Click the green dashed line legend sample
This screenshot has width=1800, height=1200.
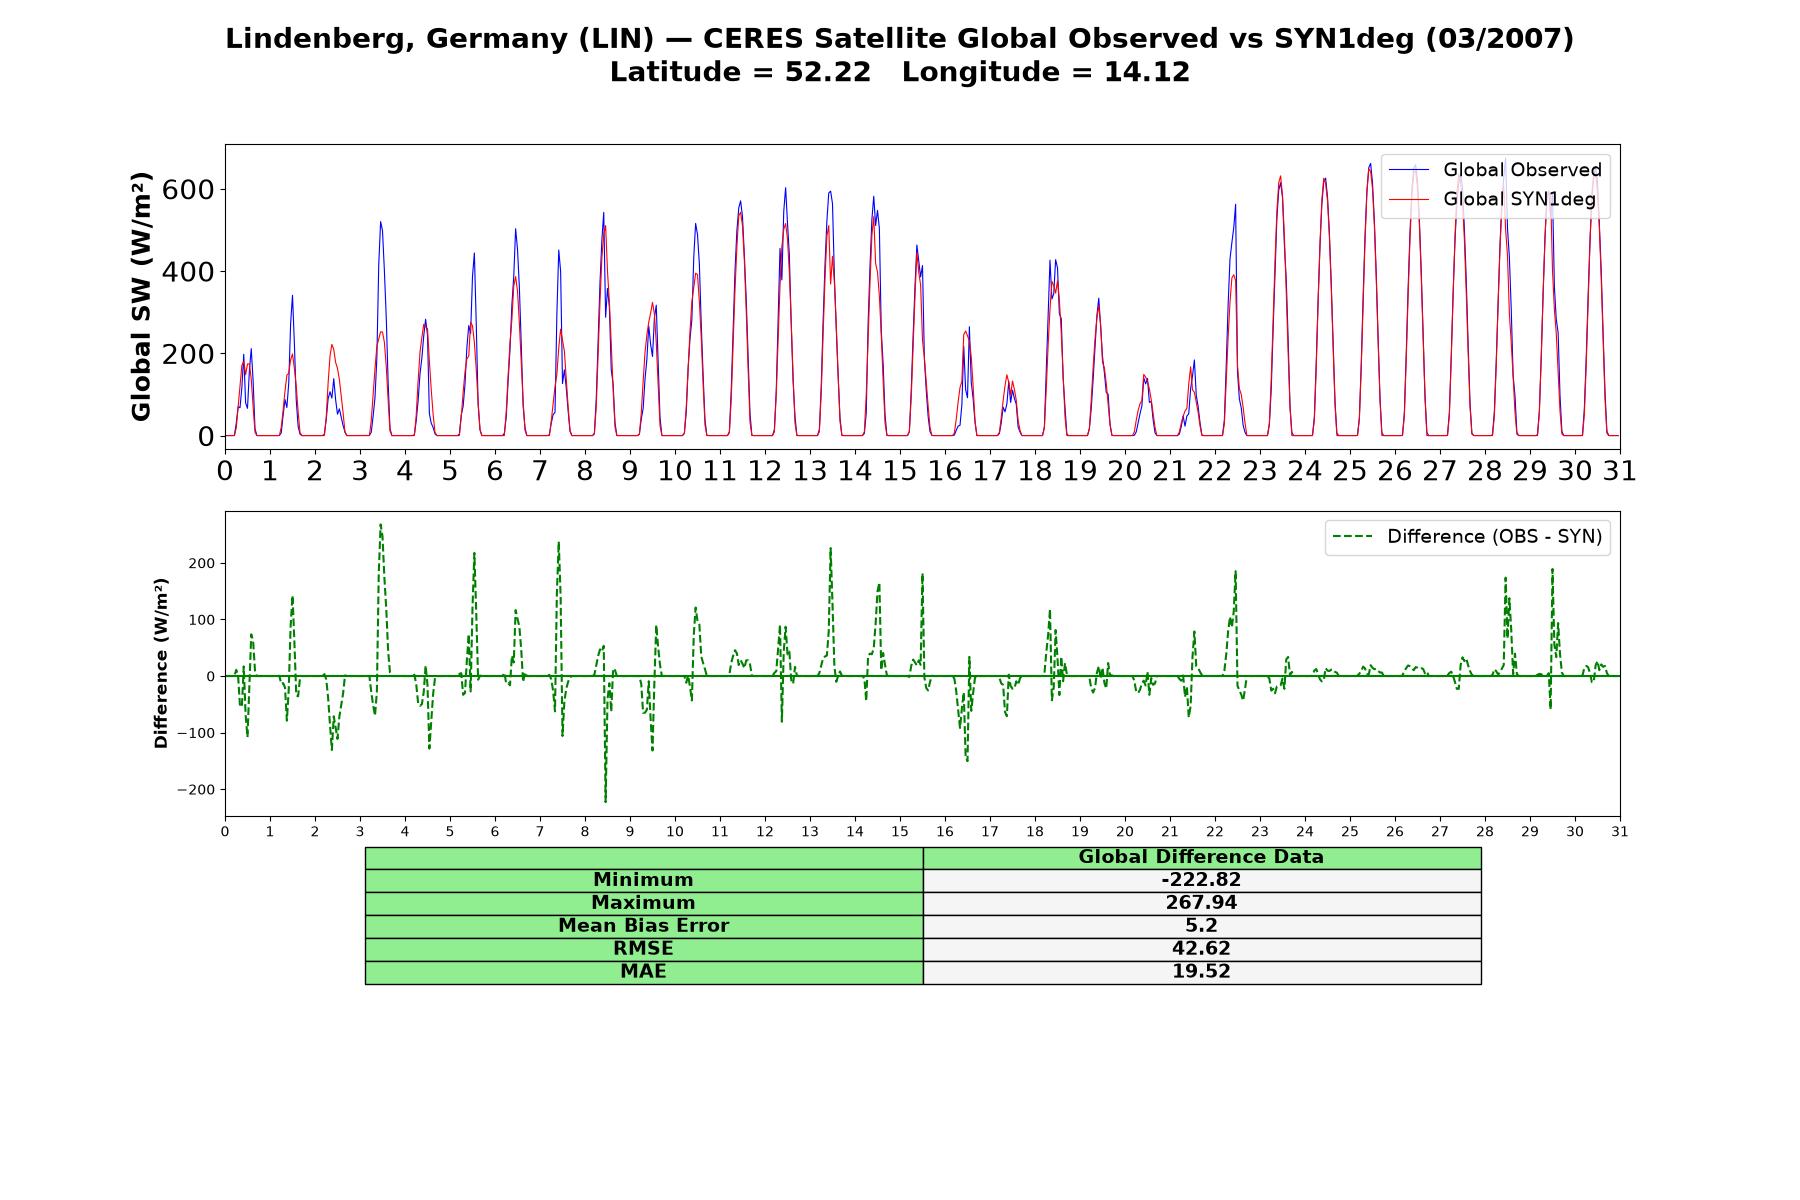(x=1354, y=537)
